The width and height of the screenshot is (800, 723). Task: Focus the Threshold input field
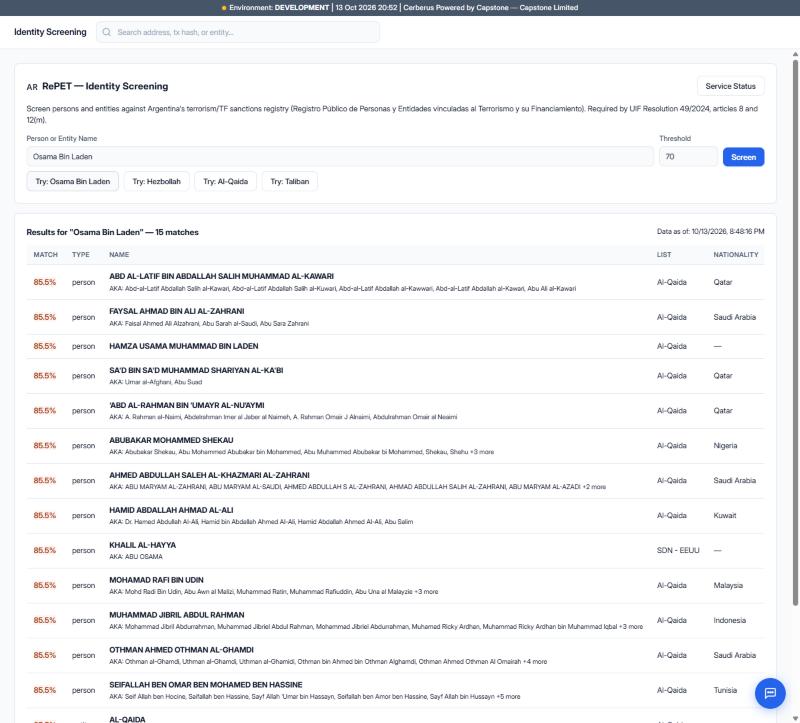pos(688,157)
